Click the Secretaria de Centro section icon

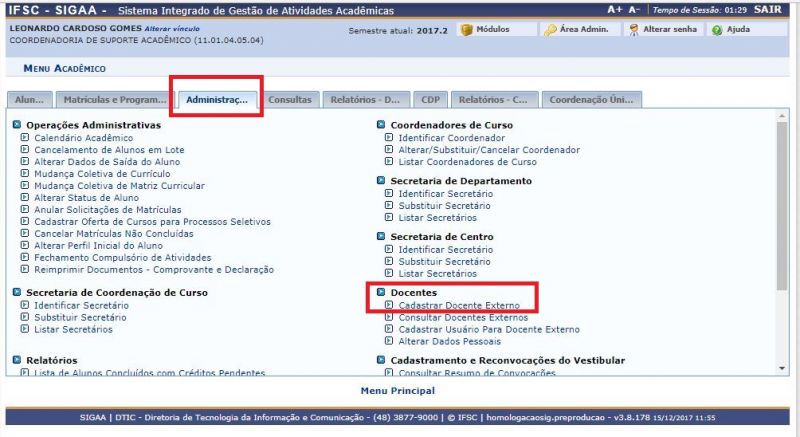381,237
